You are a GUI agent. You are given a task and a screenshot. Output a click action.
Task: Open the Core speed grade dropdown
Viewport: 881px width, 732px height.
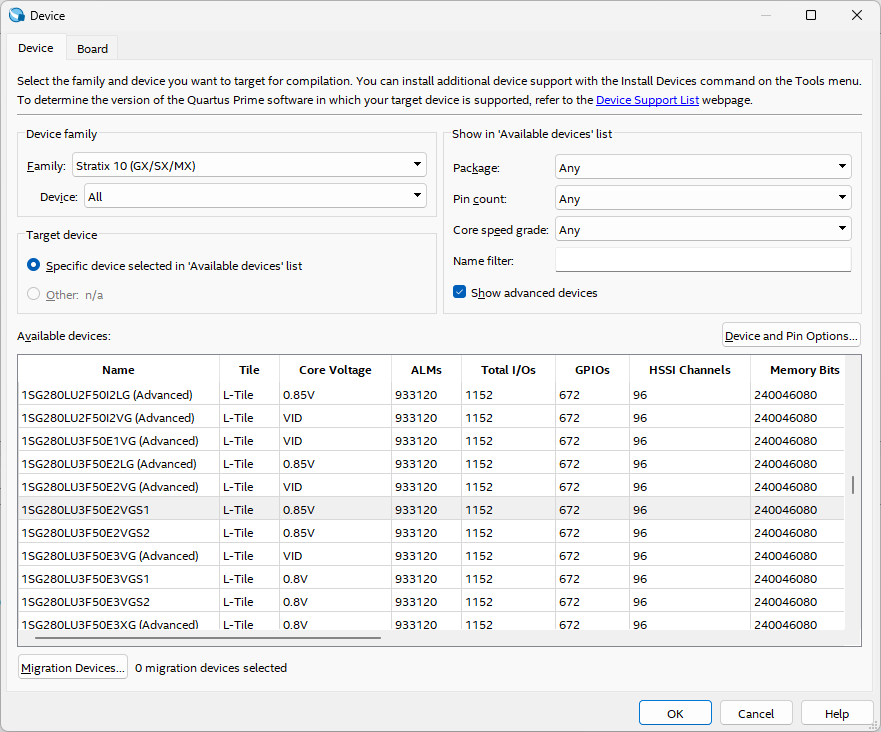[702, 230]
